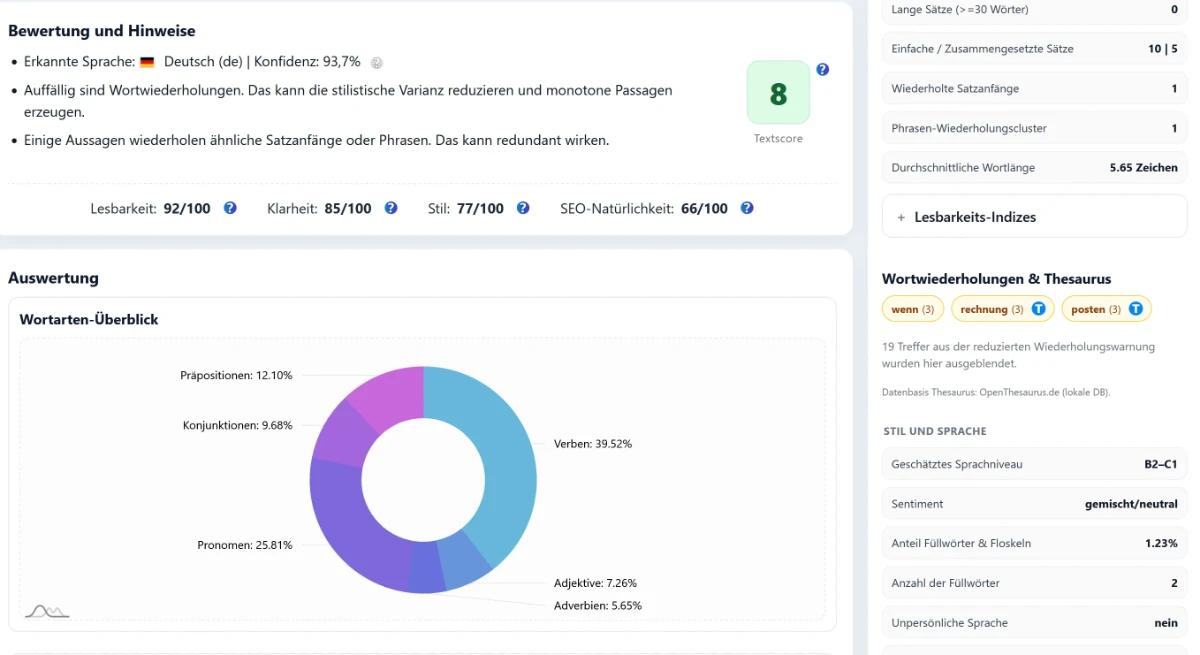Select the Sentiment row
The height and width of the screenshot is (655, 1200).
1034,504
